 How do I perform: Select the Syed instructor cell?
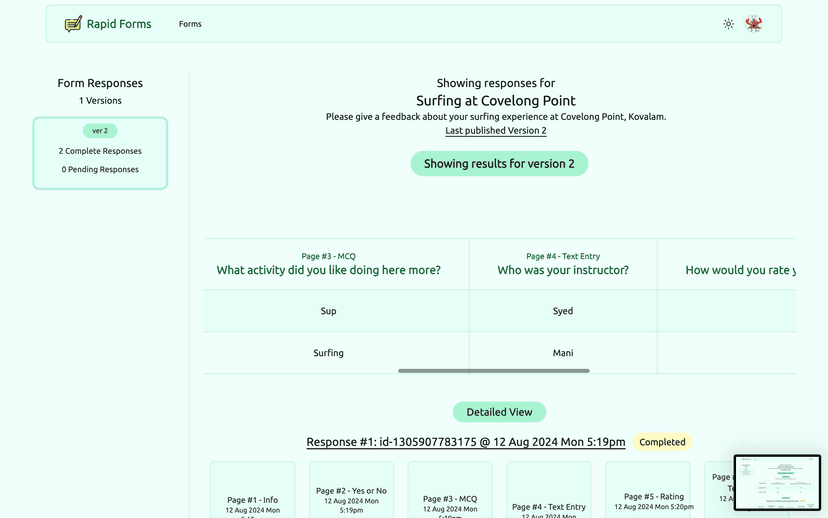click(x=563, y=311)
